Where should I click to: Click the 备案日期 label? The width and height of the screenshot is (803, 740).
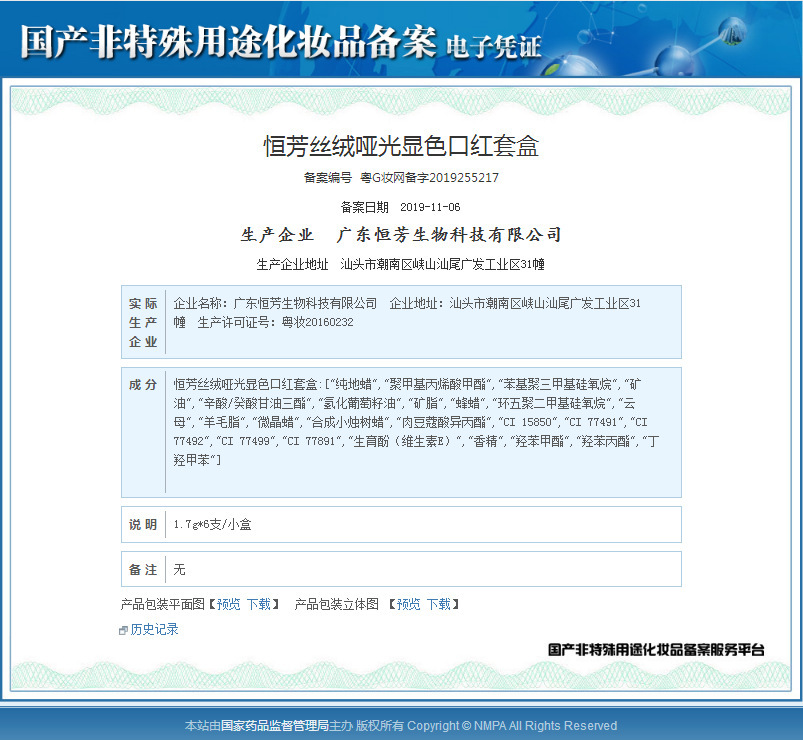point(365,207)
